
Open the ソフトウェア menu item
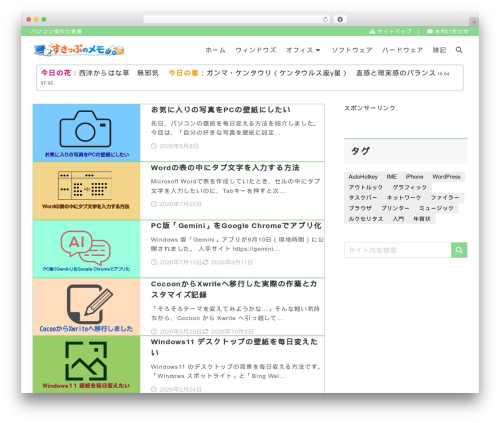(352, 50)
